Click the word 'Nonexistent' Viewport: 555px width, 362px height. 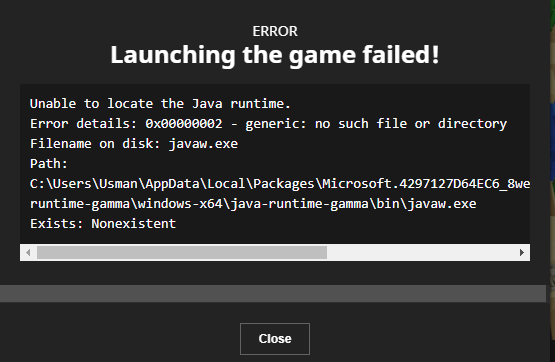(133, 224)
